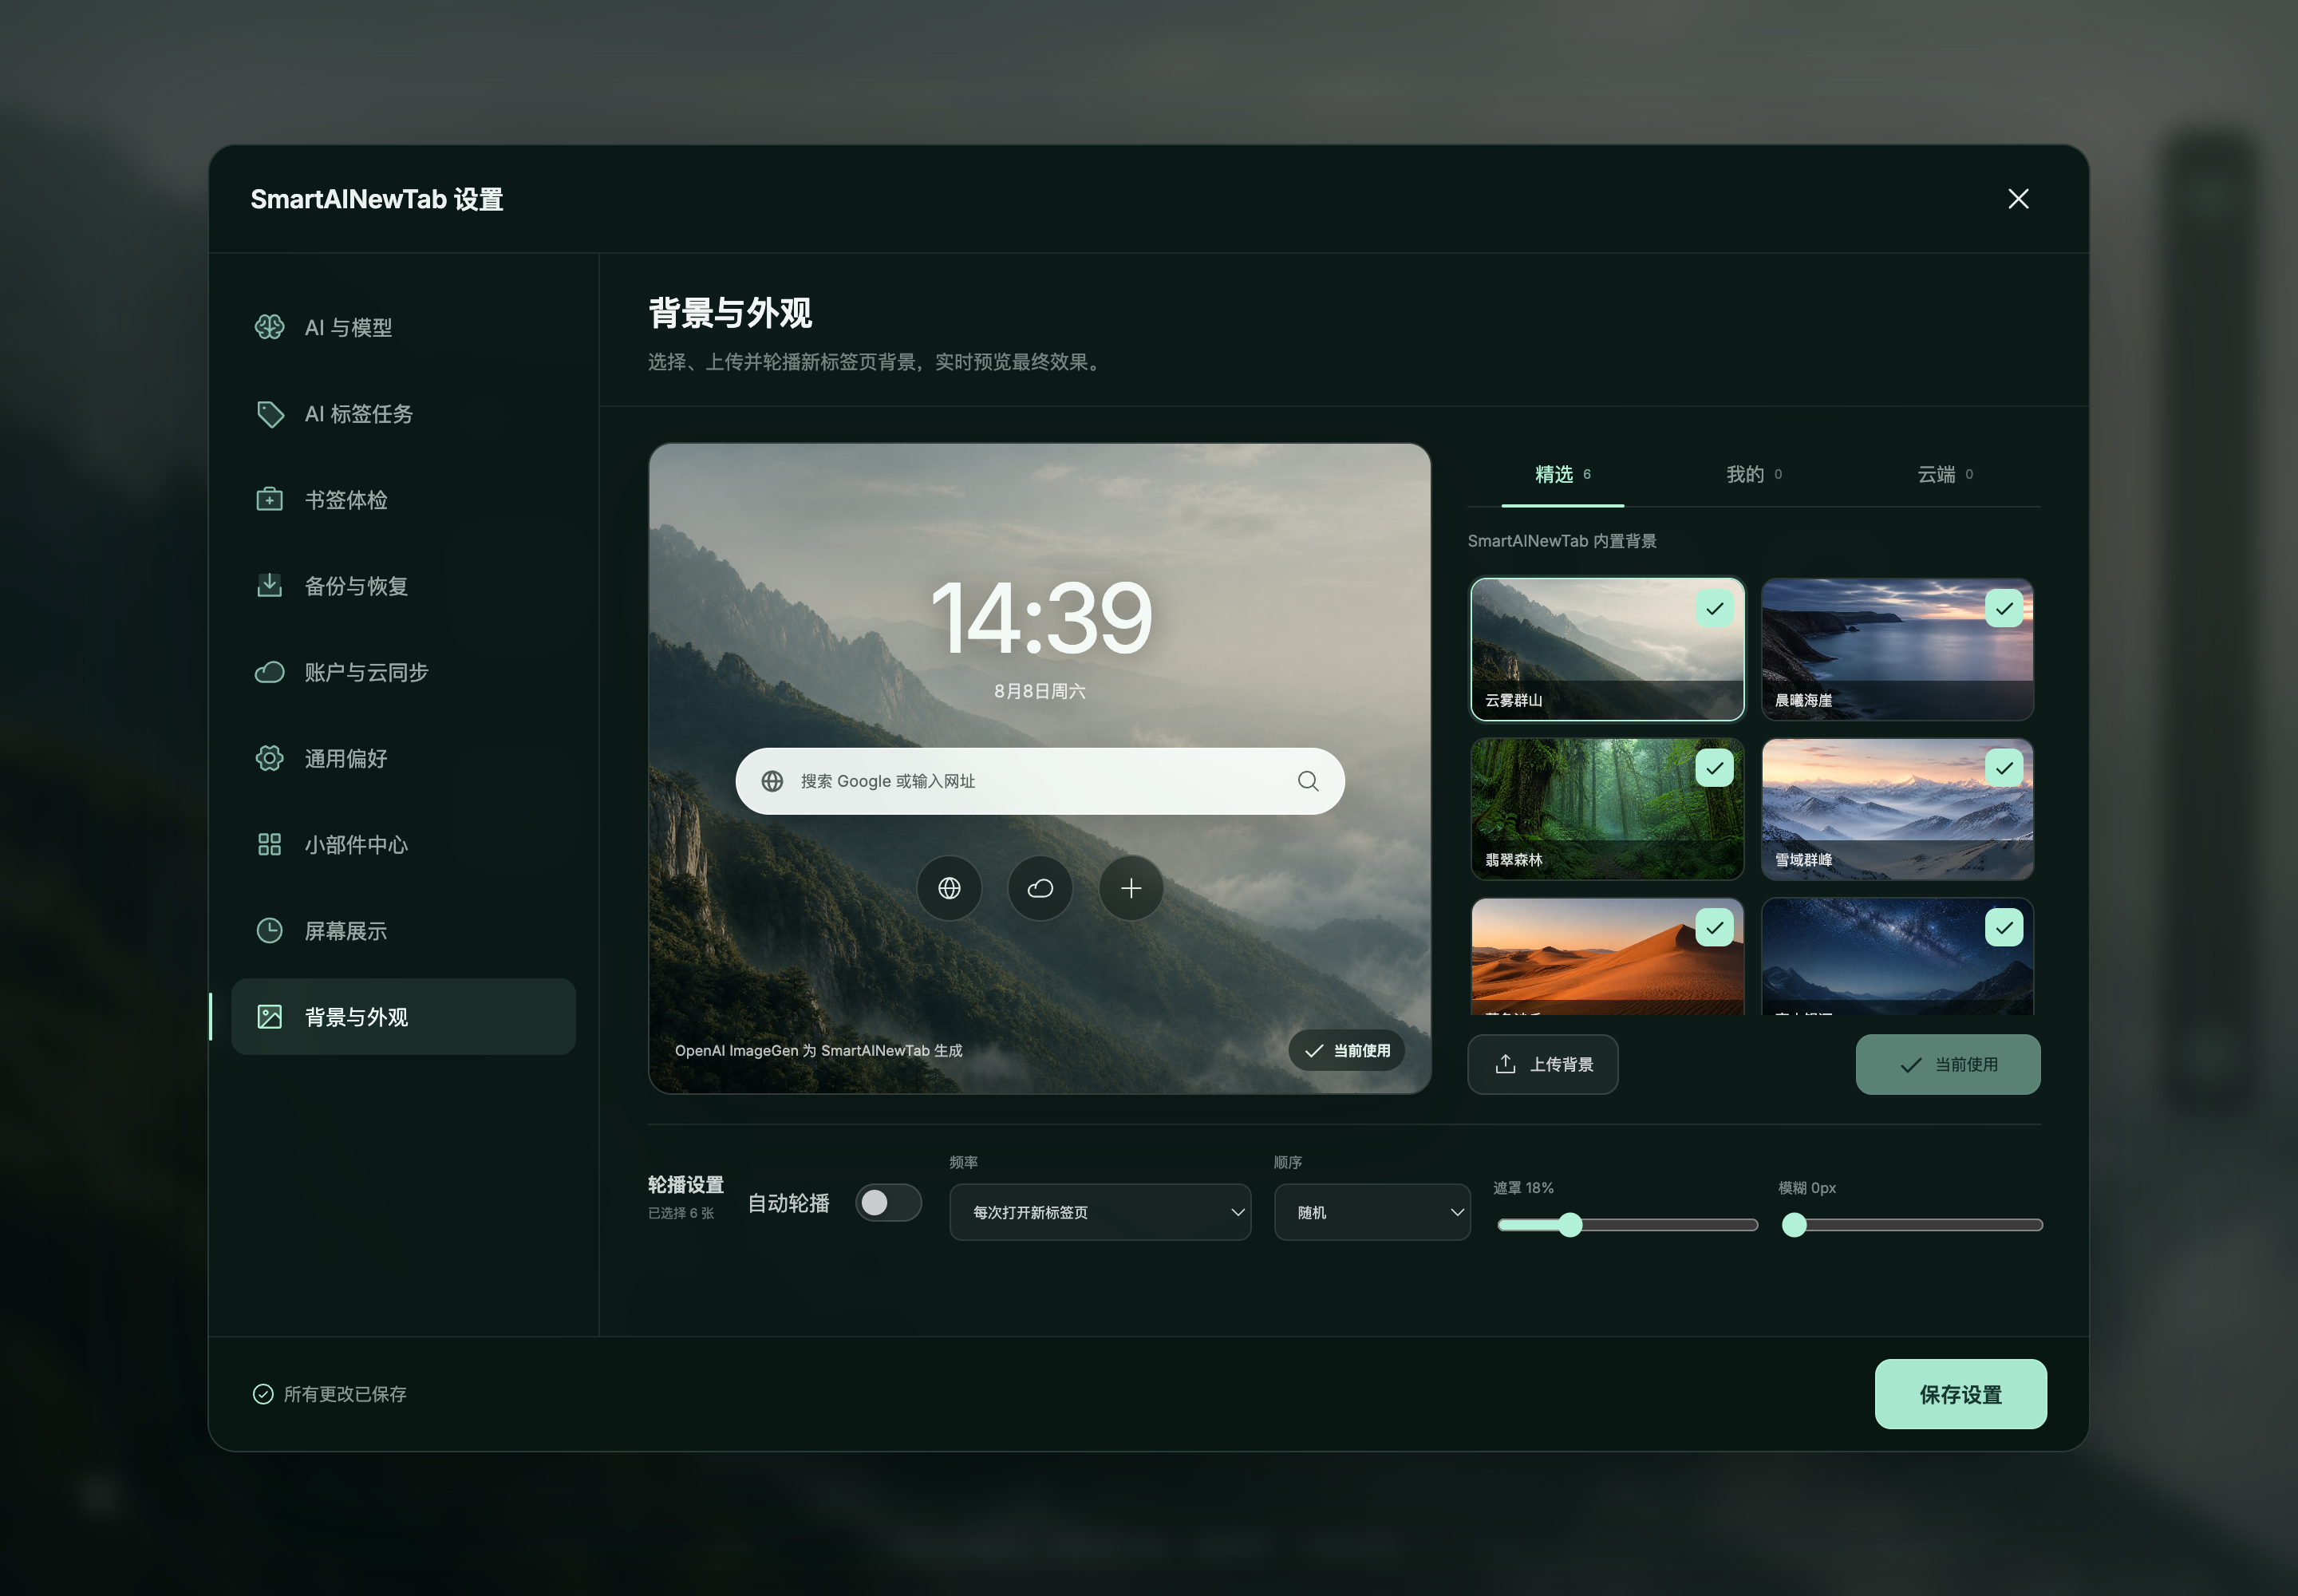Open 小部件中心 settings section
The height and width of the screenshot is (1596, 2298).
pos(403,844)
